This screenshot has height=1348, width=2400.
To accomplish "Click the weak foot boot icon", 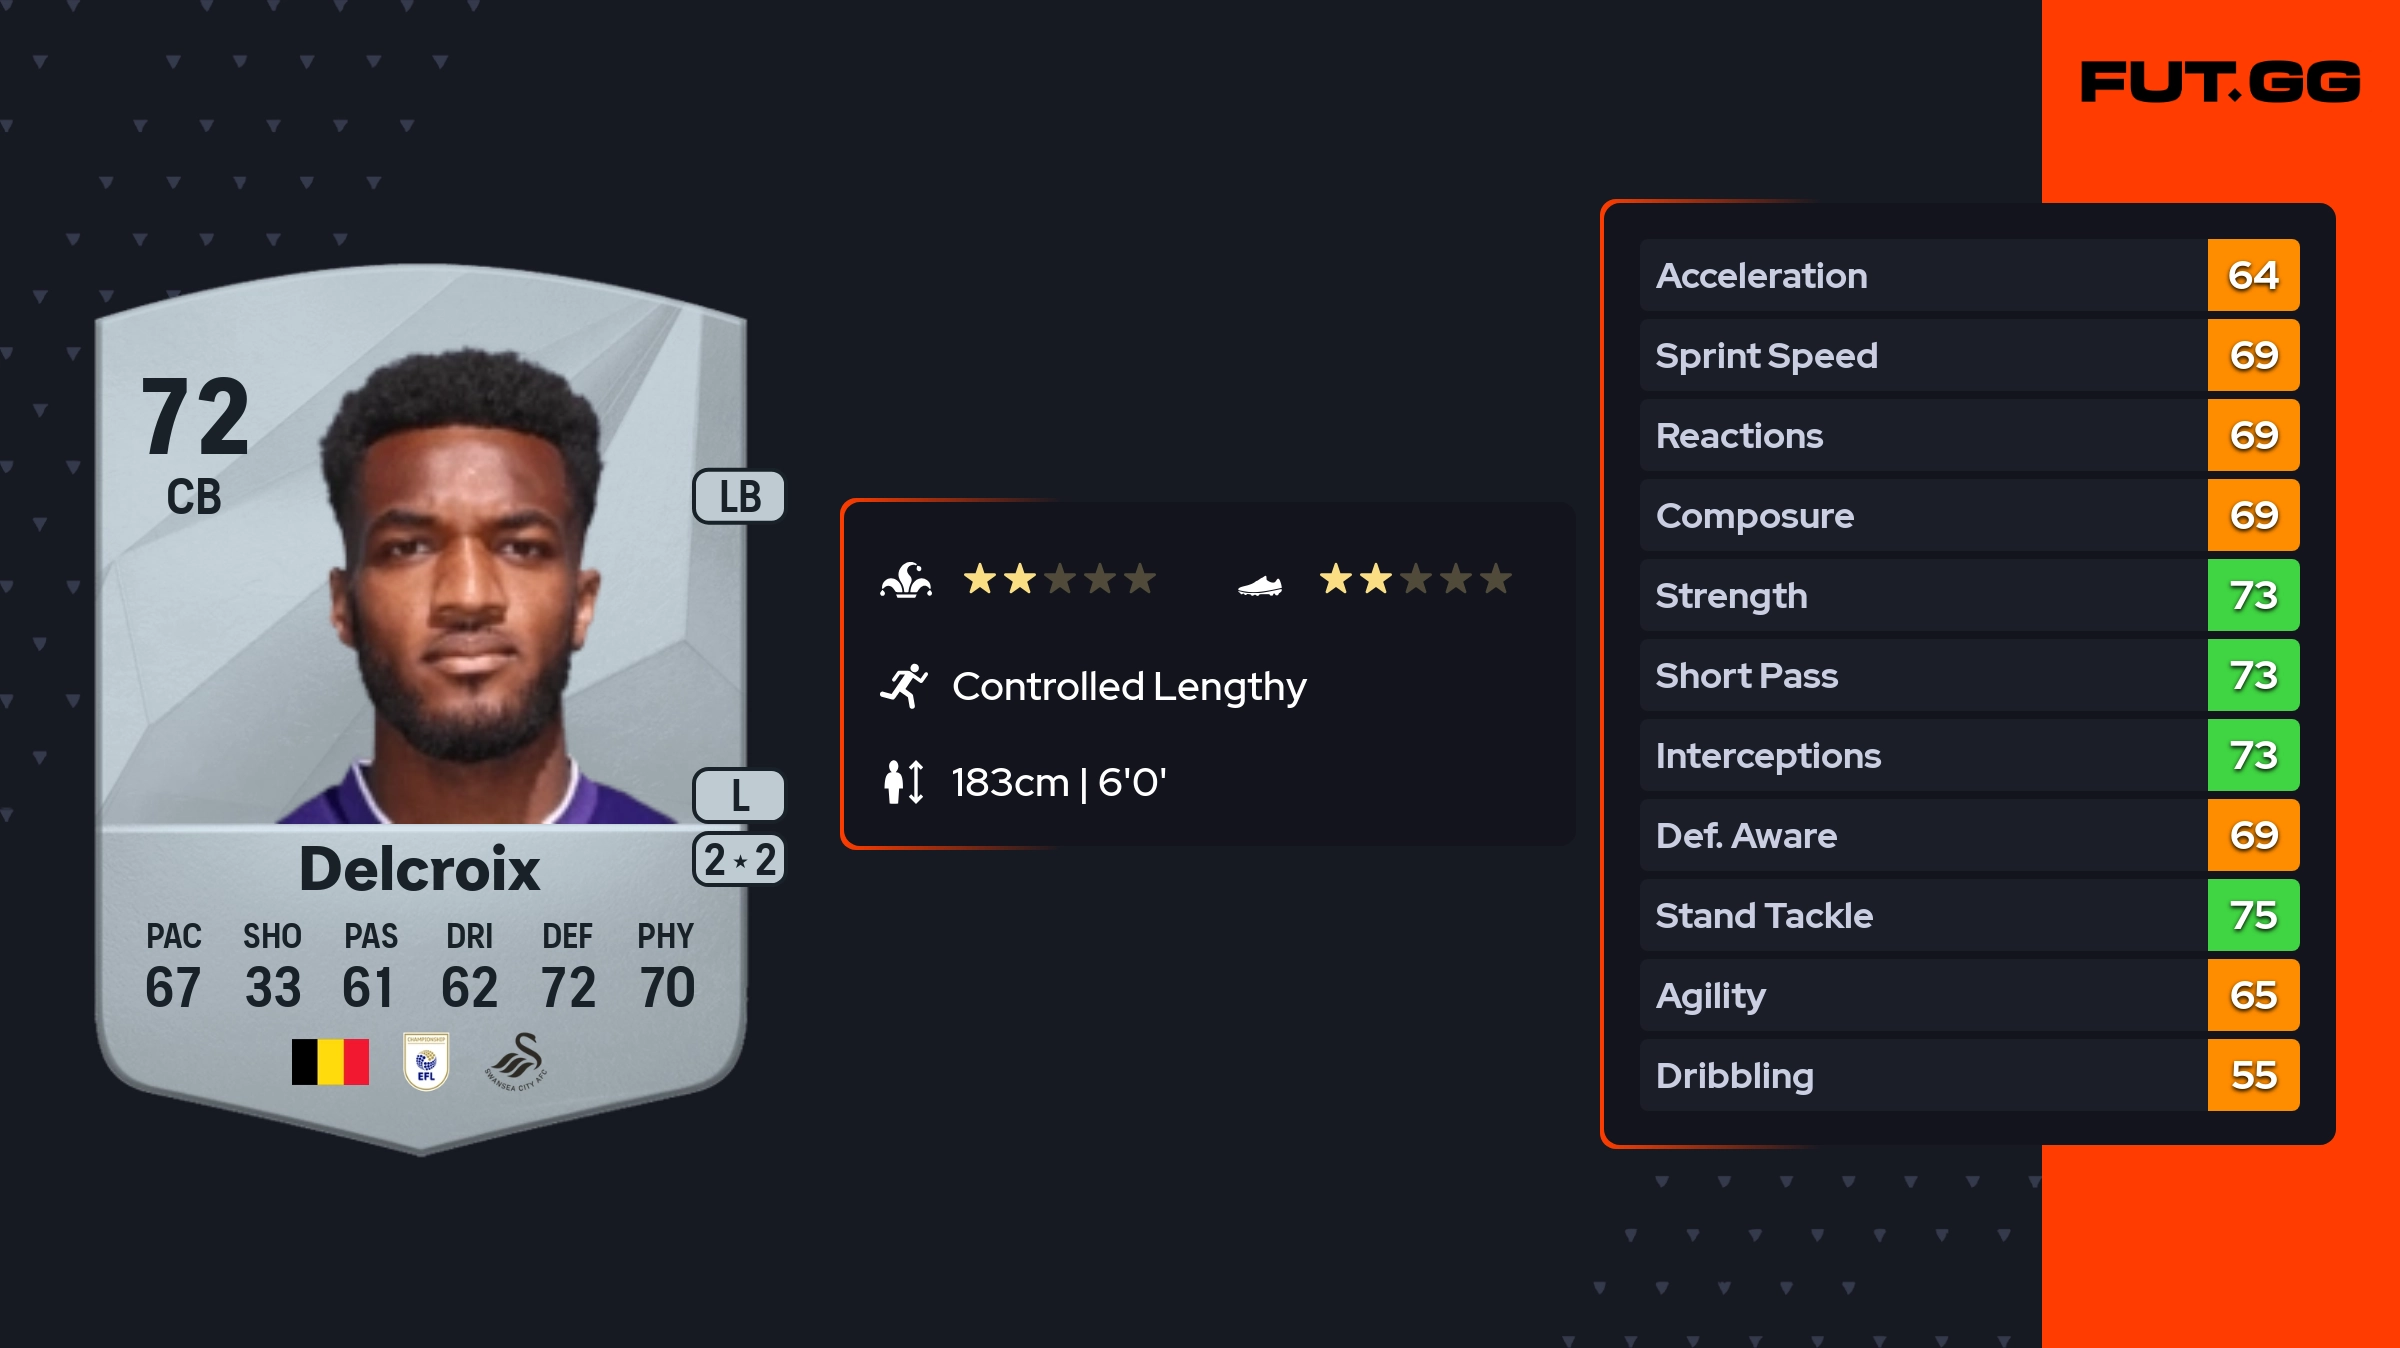I will [1260, 585].
